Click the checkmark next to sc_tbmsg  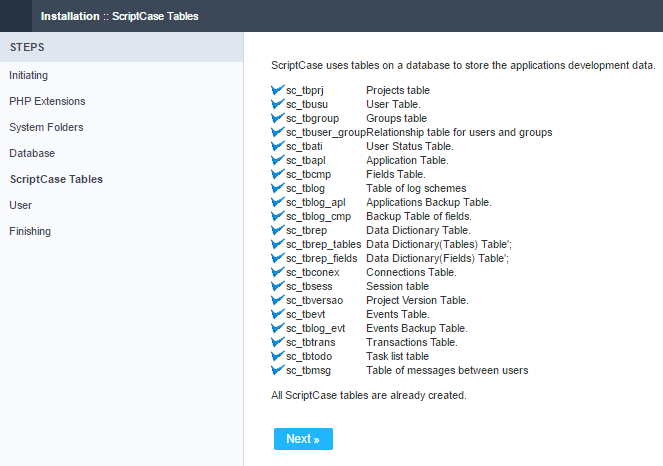(278, 370)
